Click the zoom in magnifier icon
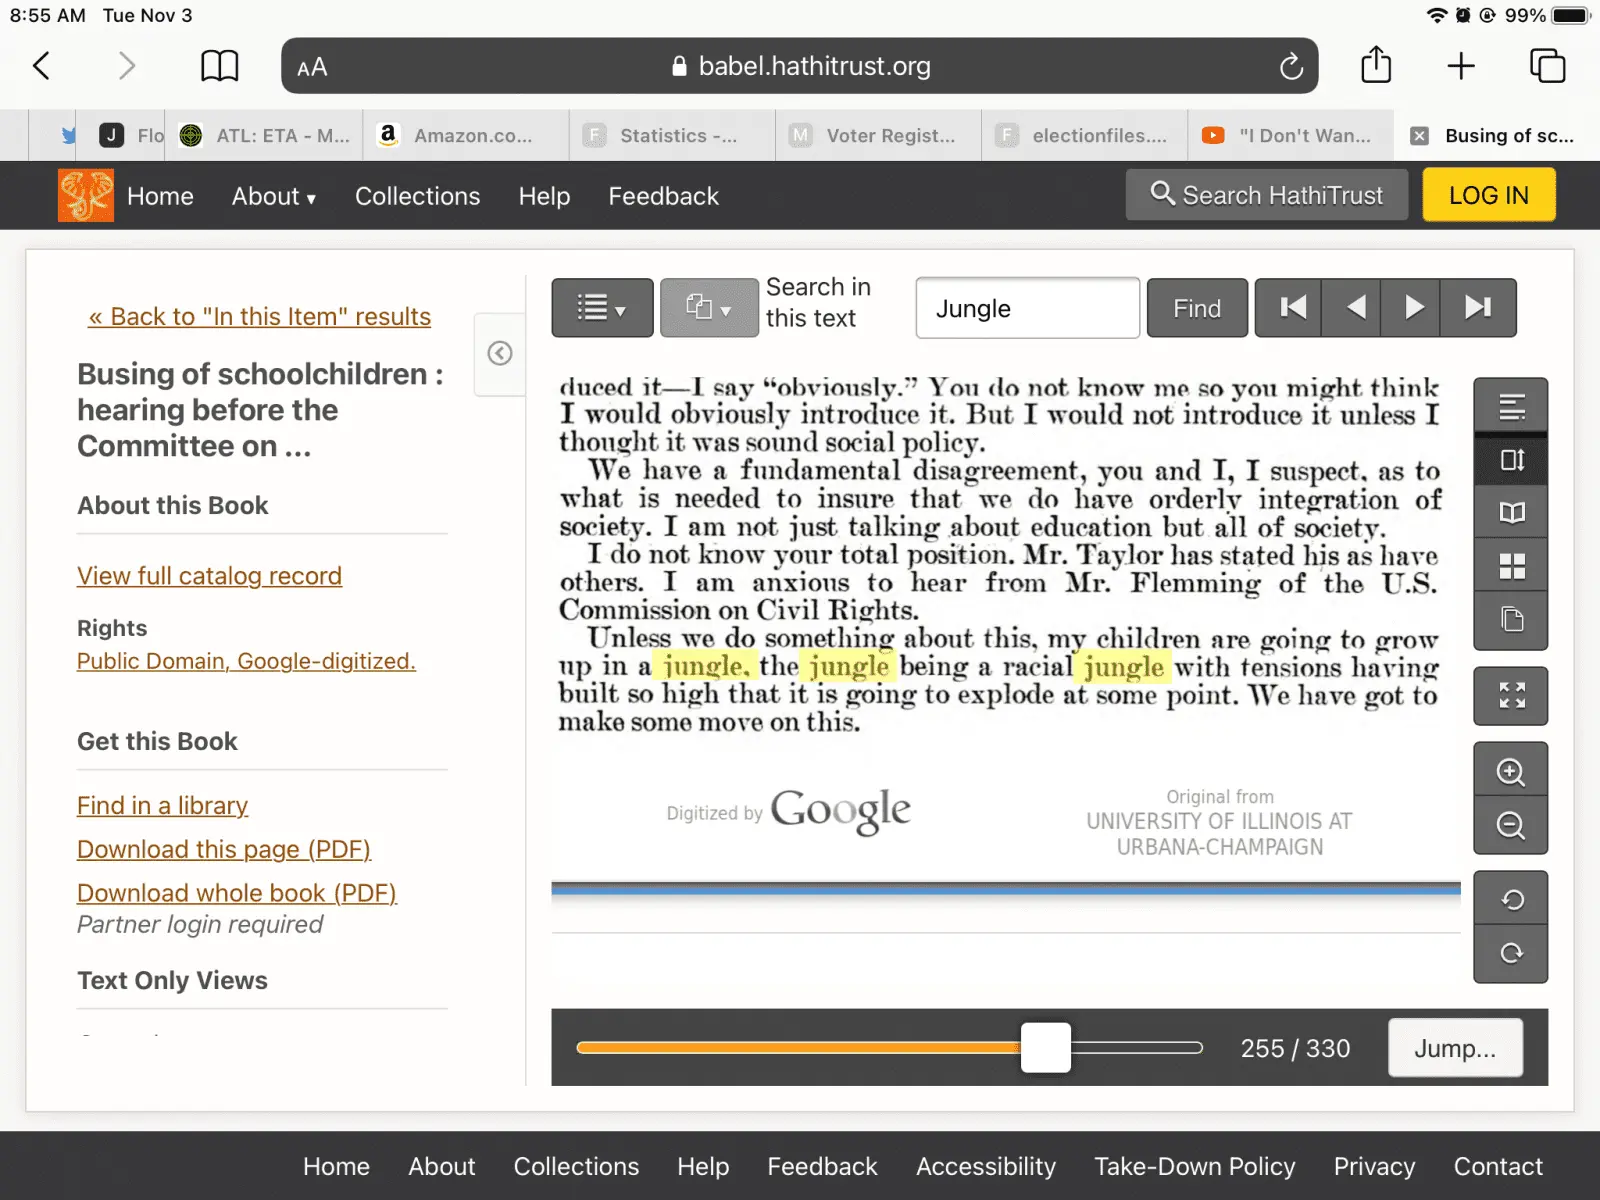The height and width of the screenshot is (1200, 1600). (1510, 771)
